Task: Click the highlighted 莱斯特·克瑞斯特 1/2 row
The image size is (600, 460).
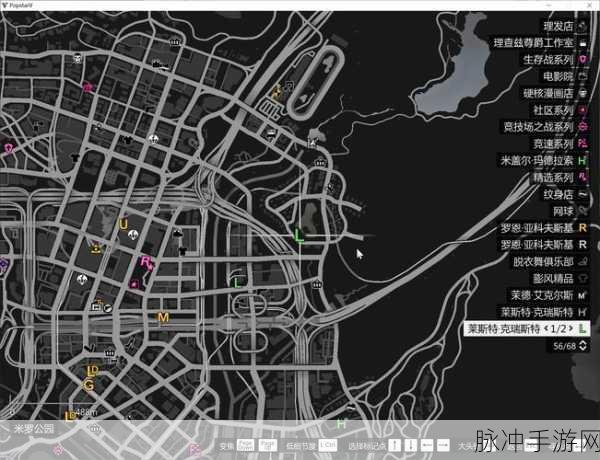Action: (x=527, y=329)
